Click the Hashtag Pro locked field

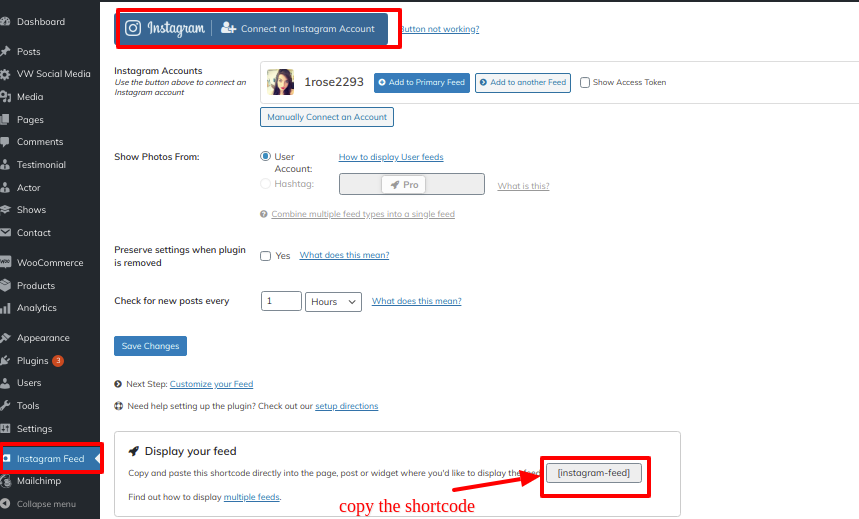click(x=411, y=185)
